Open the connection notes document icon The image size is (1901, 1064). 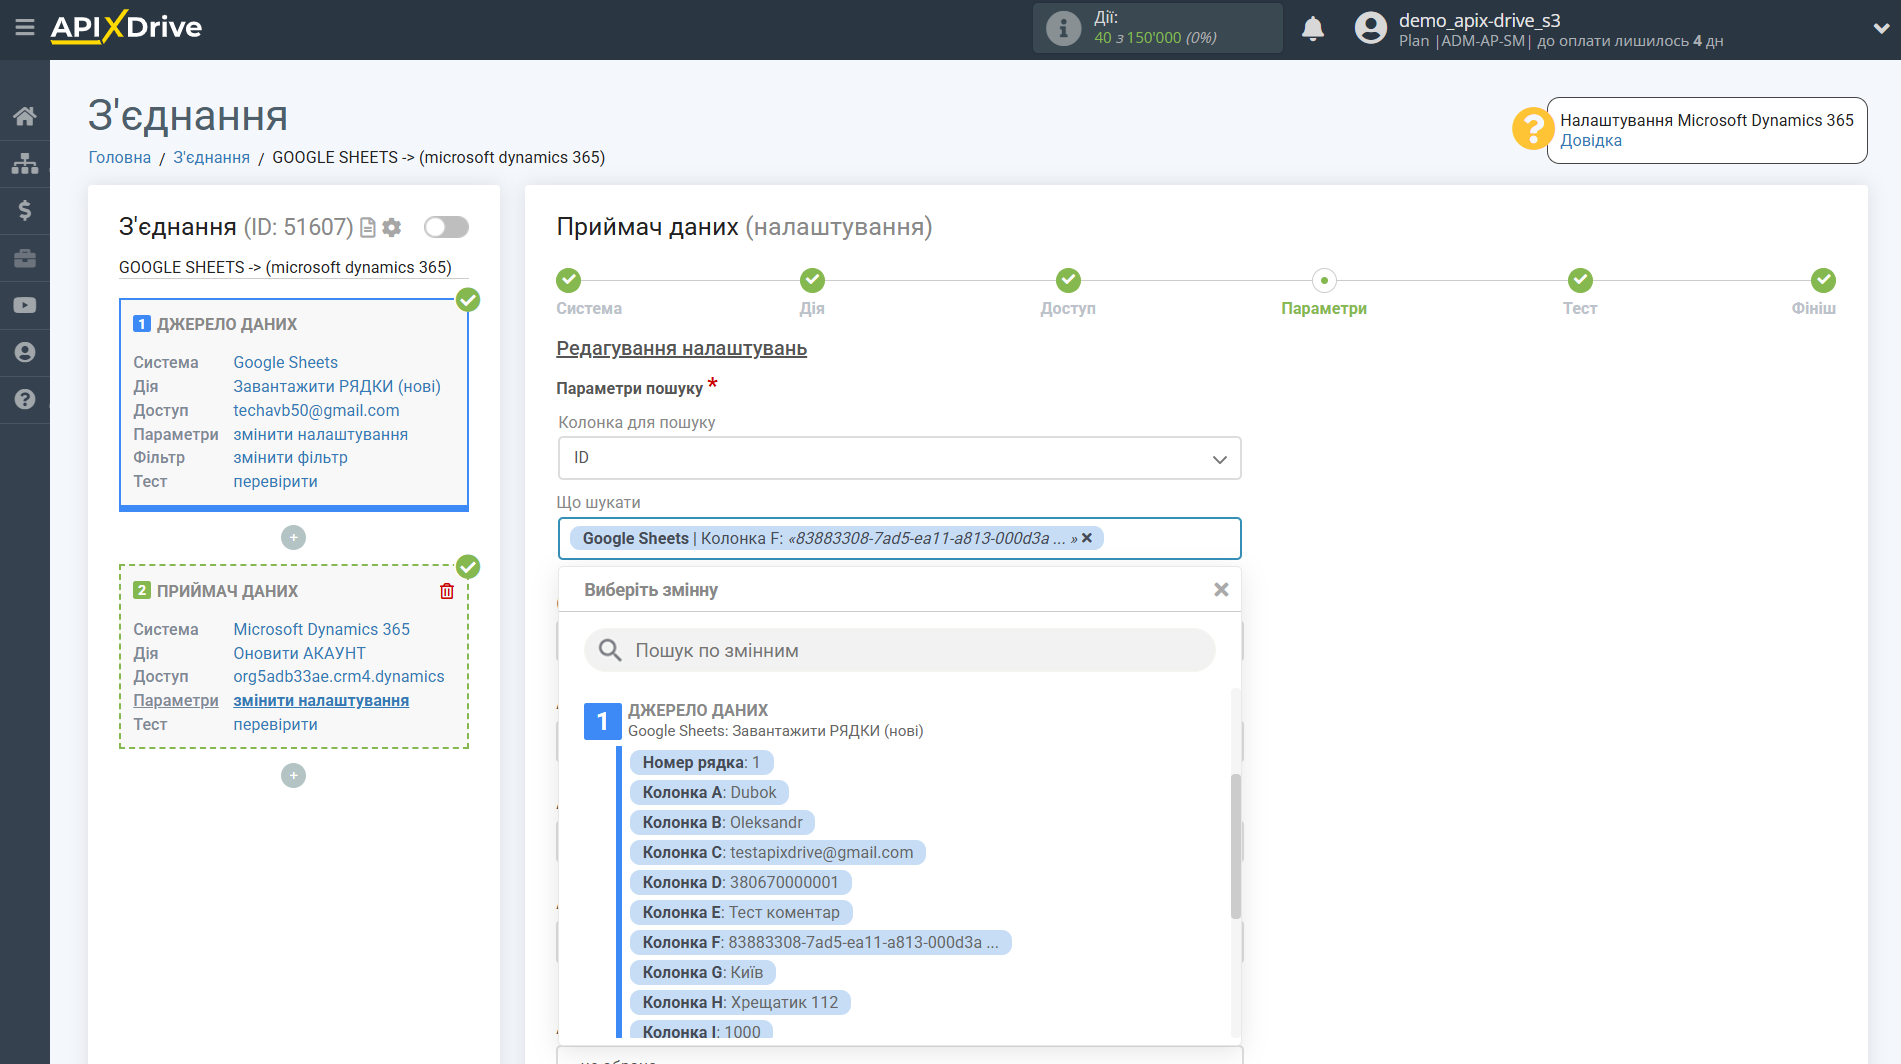(x=368, y=228)
